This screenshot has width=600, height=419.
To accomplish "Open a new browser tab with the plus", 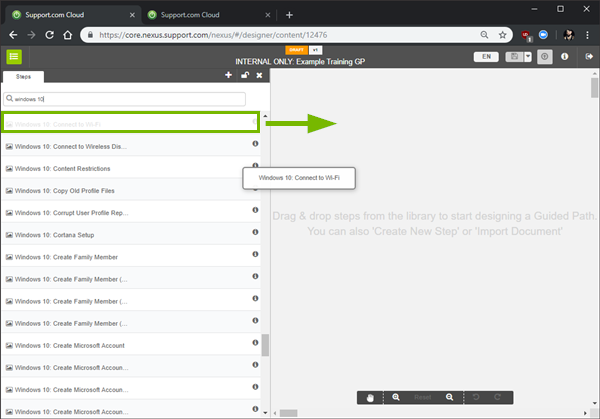I will click(289, 15).
